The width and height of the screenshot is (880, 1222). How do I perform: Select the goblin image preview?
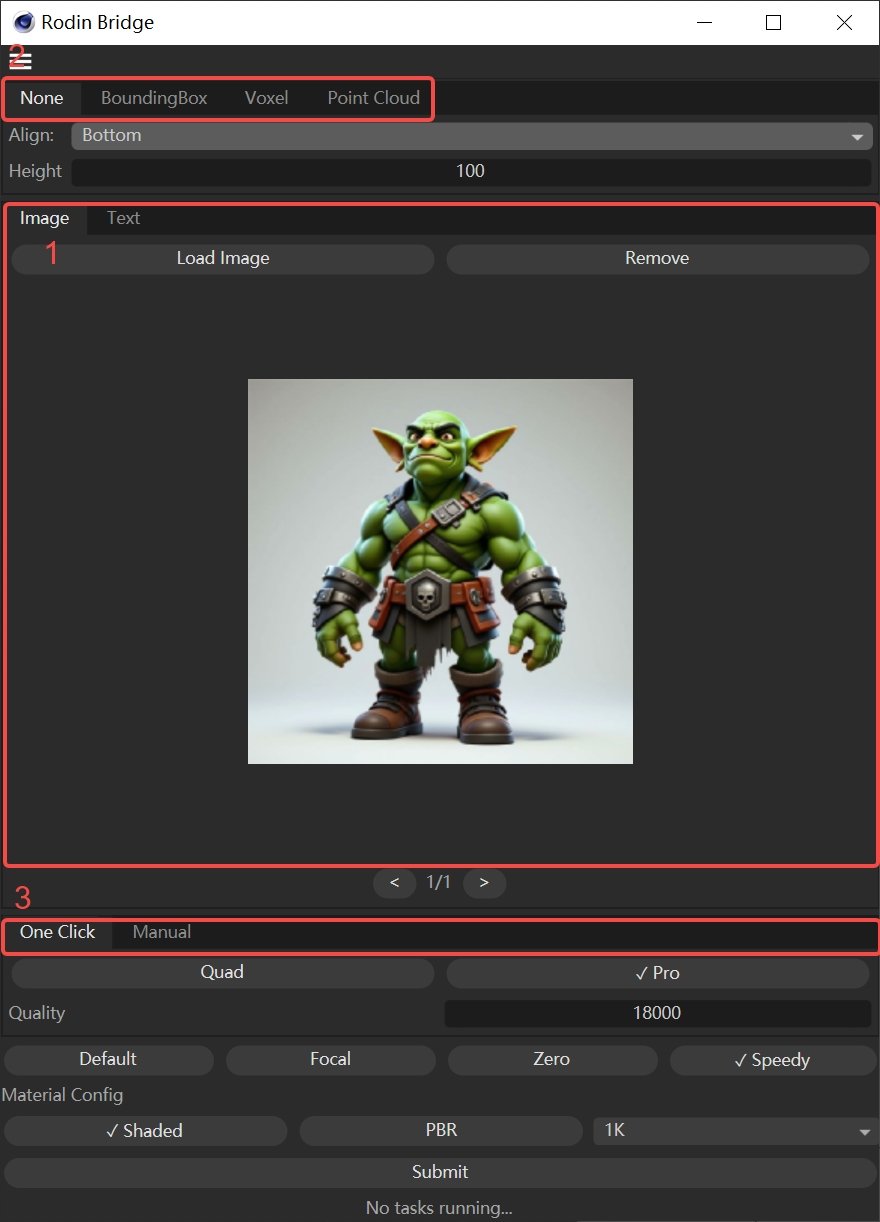click(440, 571)
